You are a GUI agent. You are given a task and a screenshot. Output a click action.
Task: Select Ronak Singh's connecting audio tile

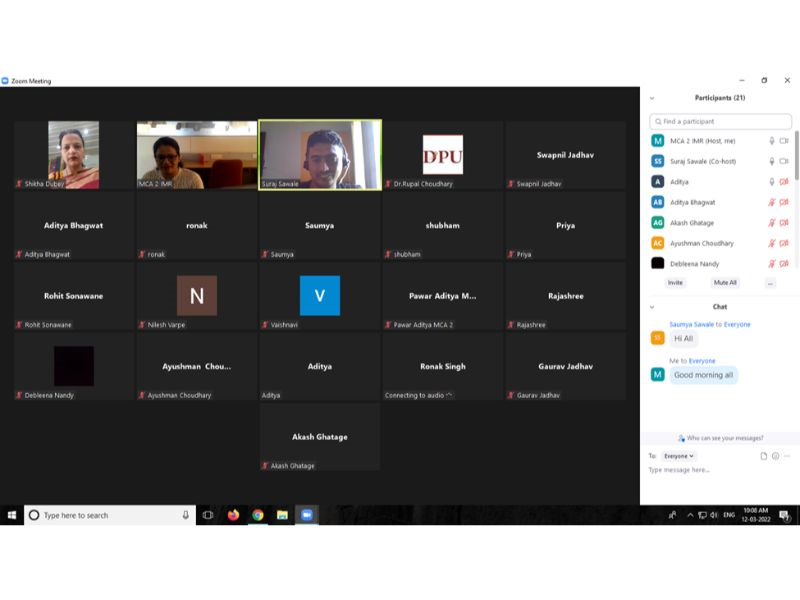pyautogui.click(x=443, y=366)
